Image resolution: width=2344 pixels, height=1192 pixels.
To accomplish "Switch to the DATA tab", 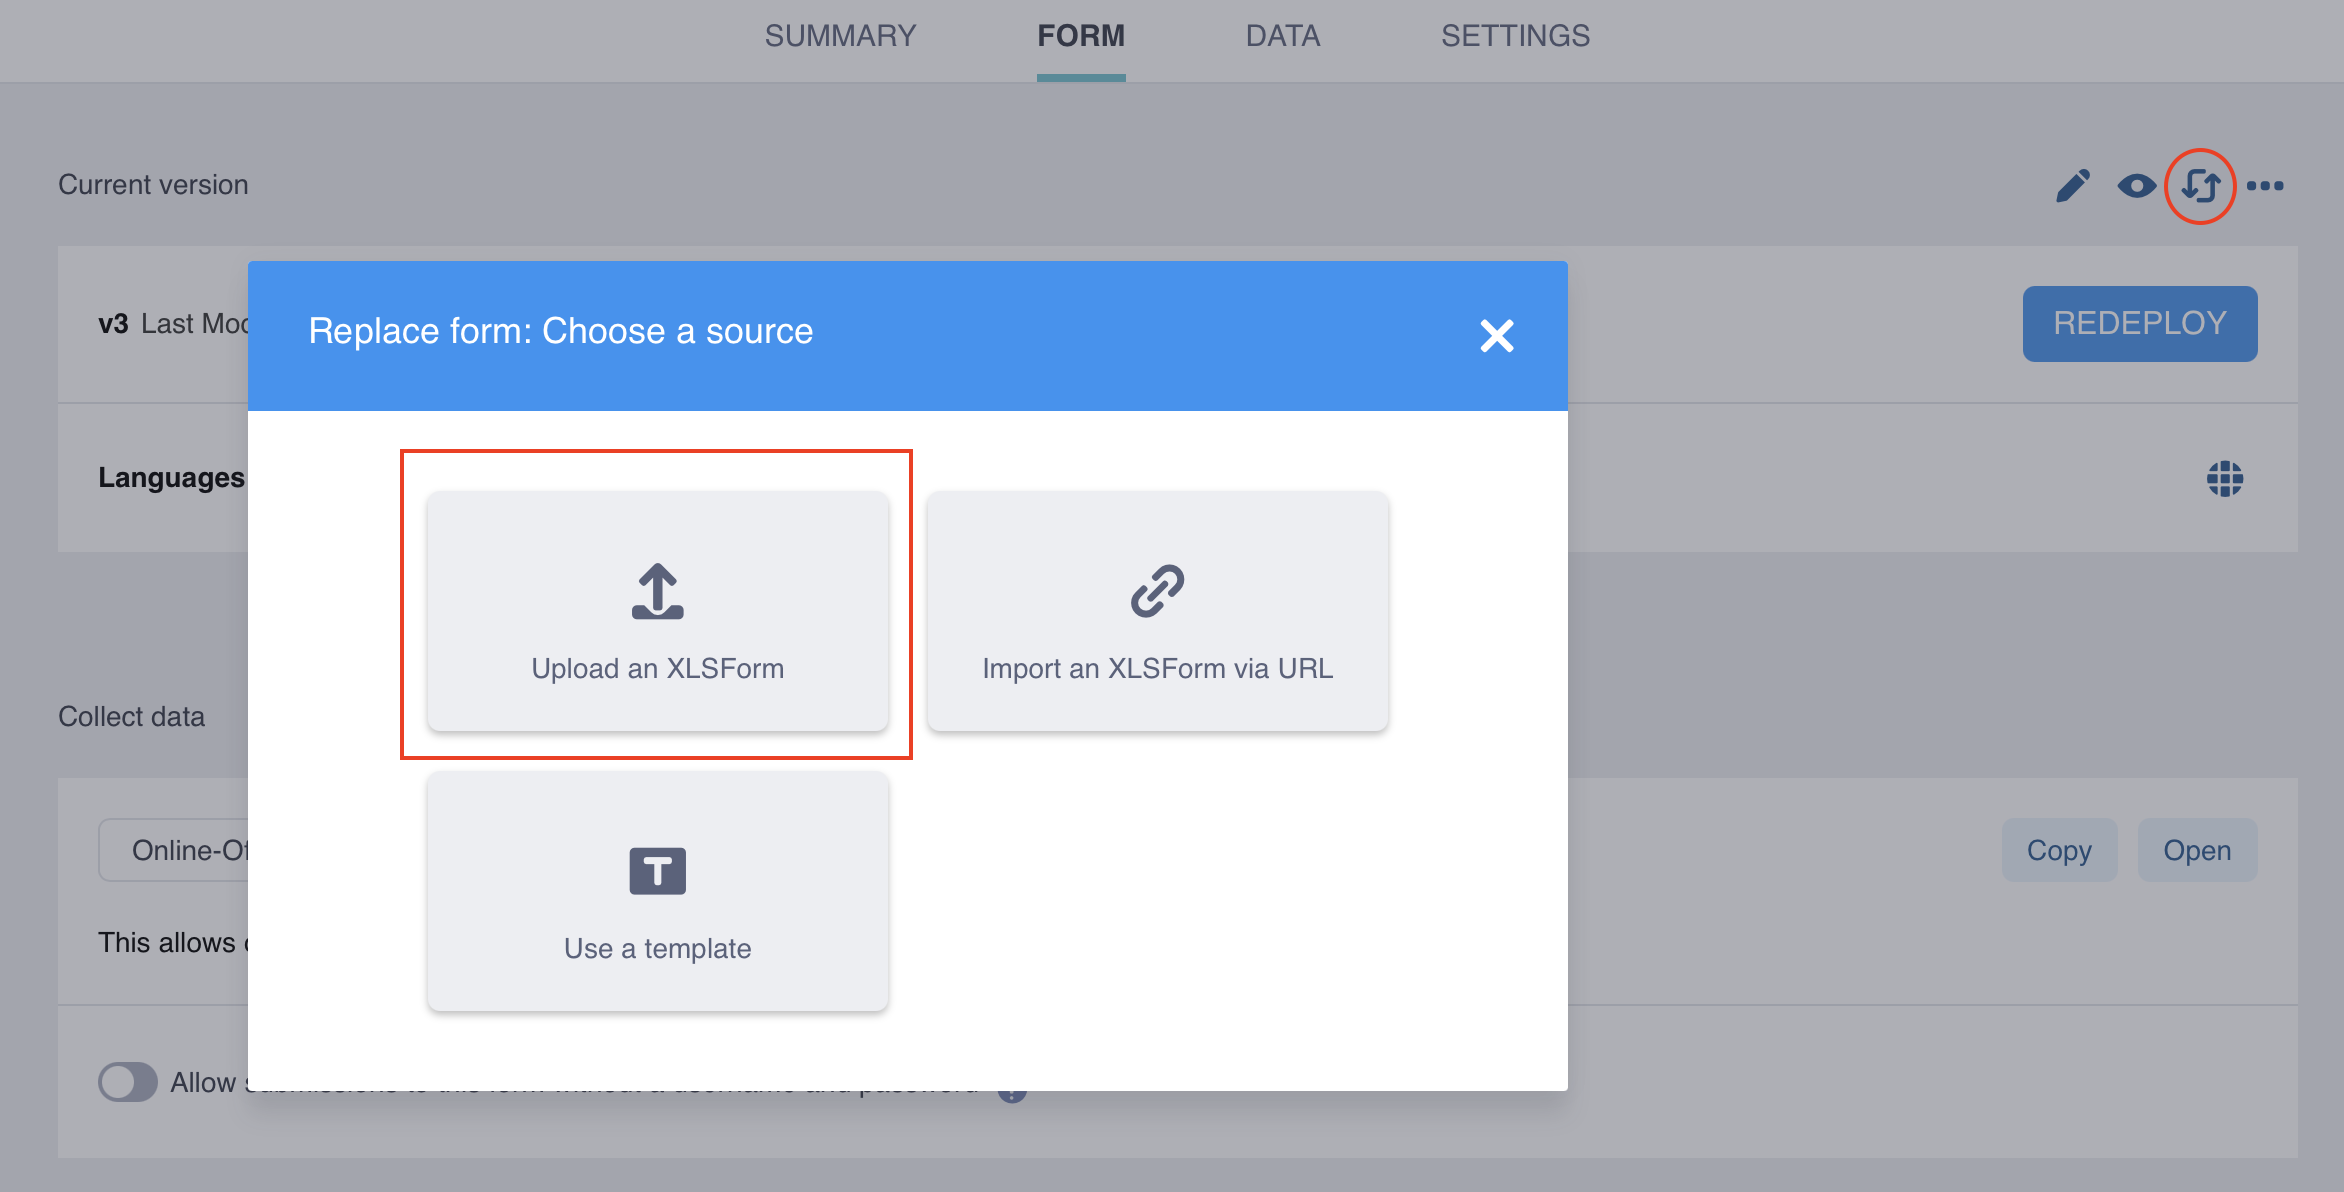I will pos(1283,36).
